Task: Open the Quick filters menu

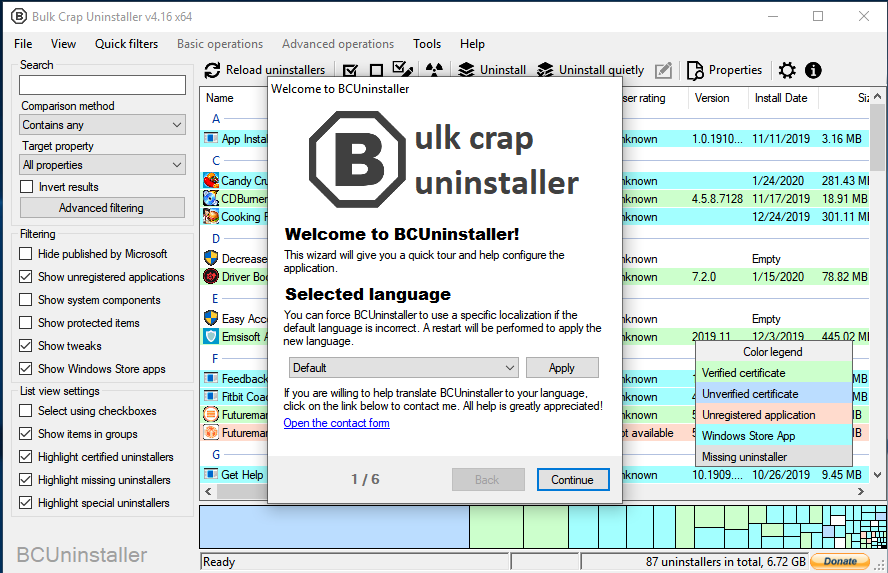Action: 126,44
